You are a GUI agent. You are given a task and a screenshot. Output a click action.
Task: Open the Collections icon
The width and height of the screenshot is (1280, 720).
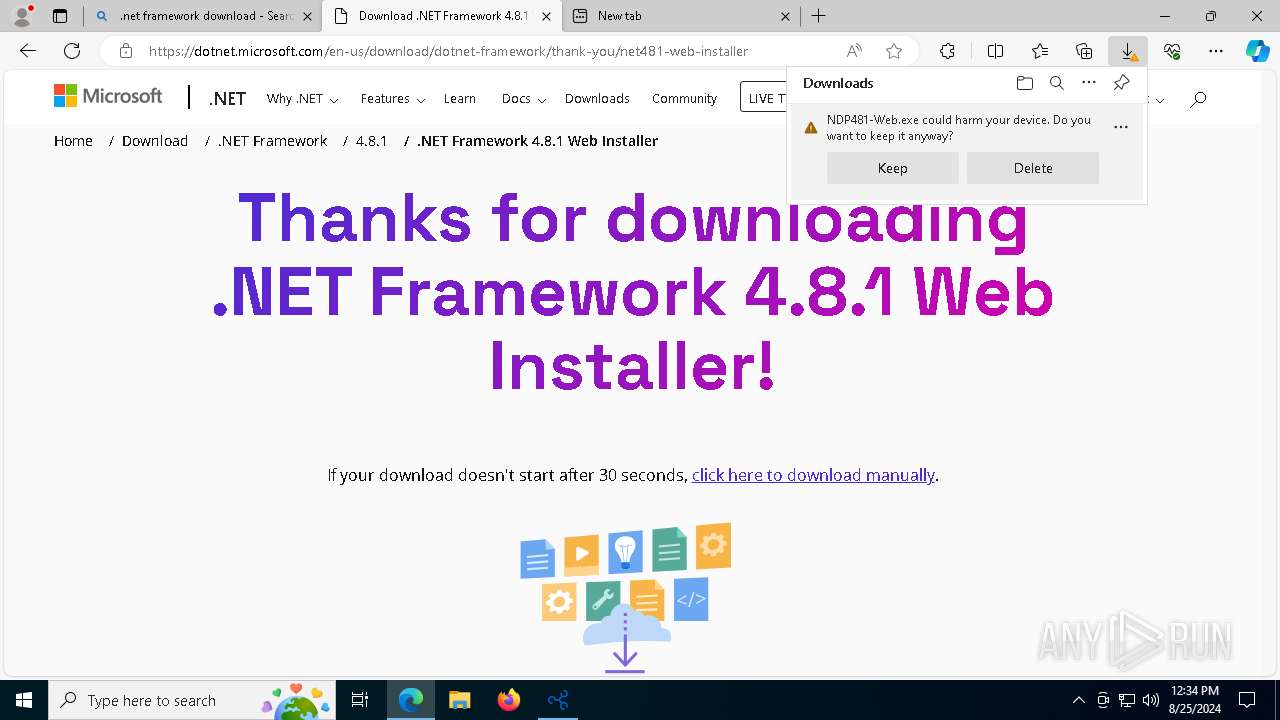(x=1084, y=51)
